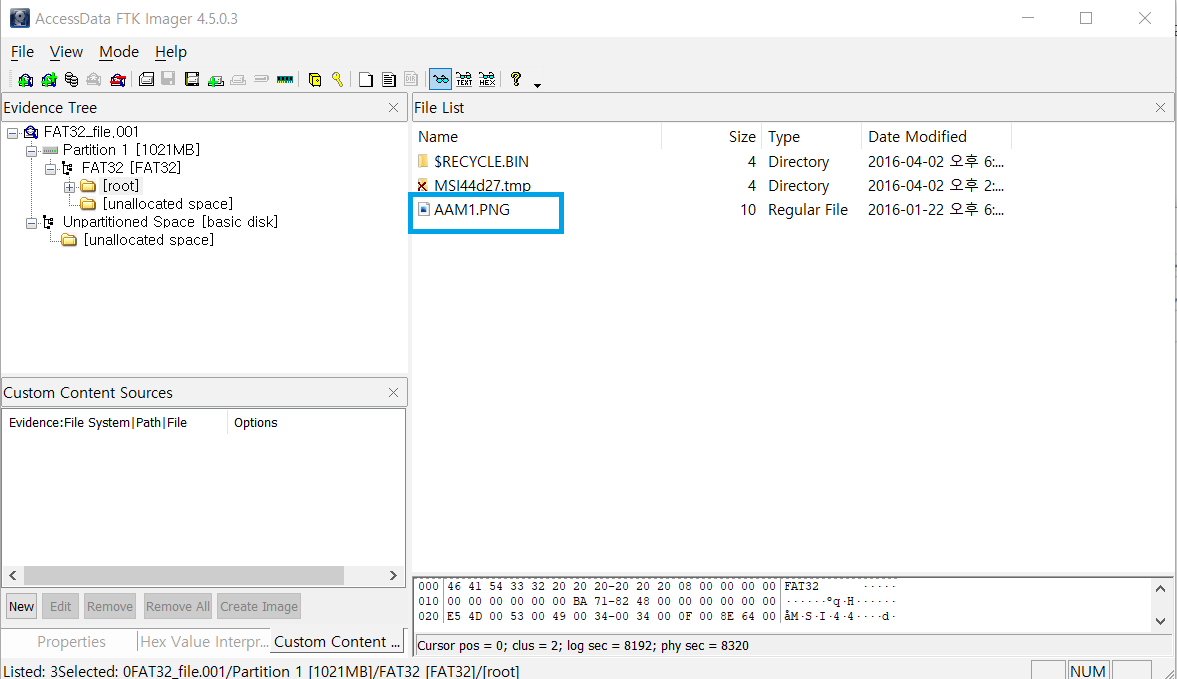Open the toolbar options overflow arrow
Viewport: 1177px width, 679px height.
click(x=537, y=84)
